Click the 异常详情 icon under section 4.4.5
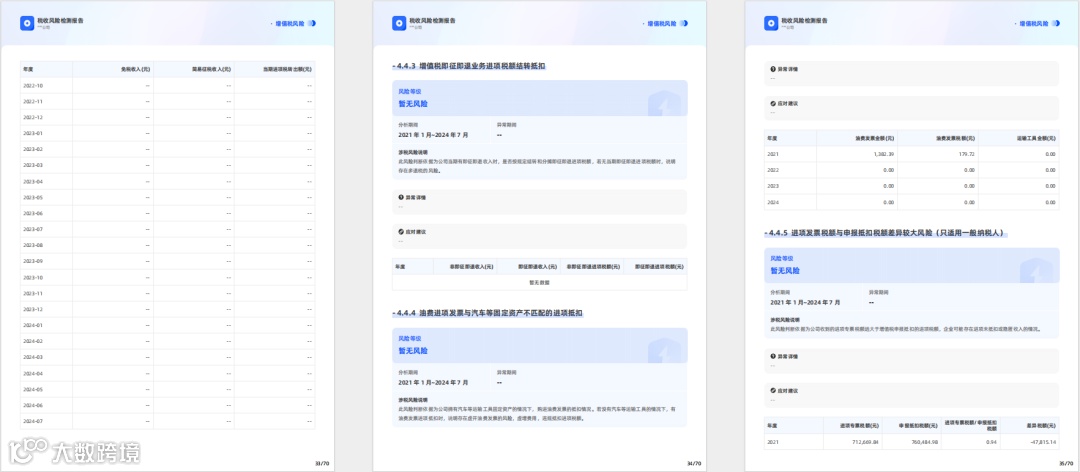This screenshot has width=1080, height=472. click(773, 356)
